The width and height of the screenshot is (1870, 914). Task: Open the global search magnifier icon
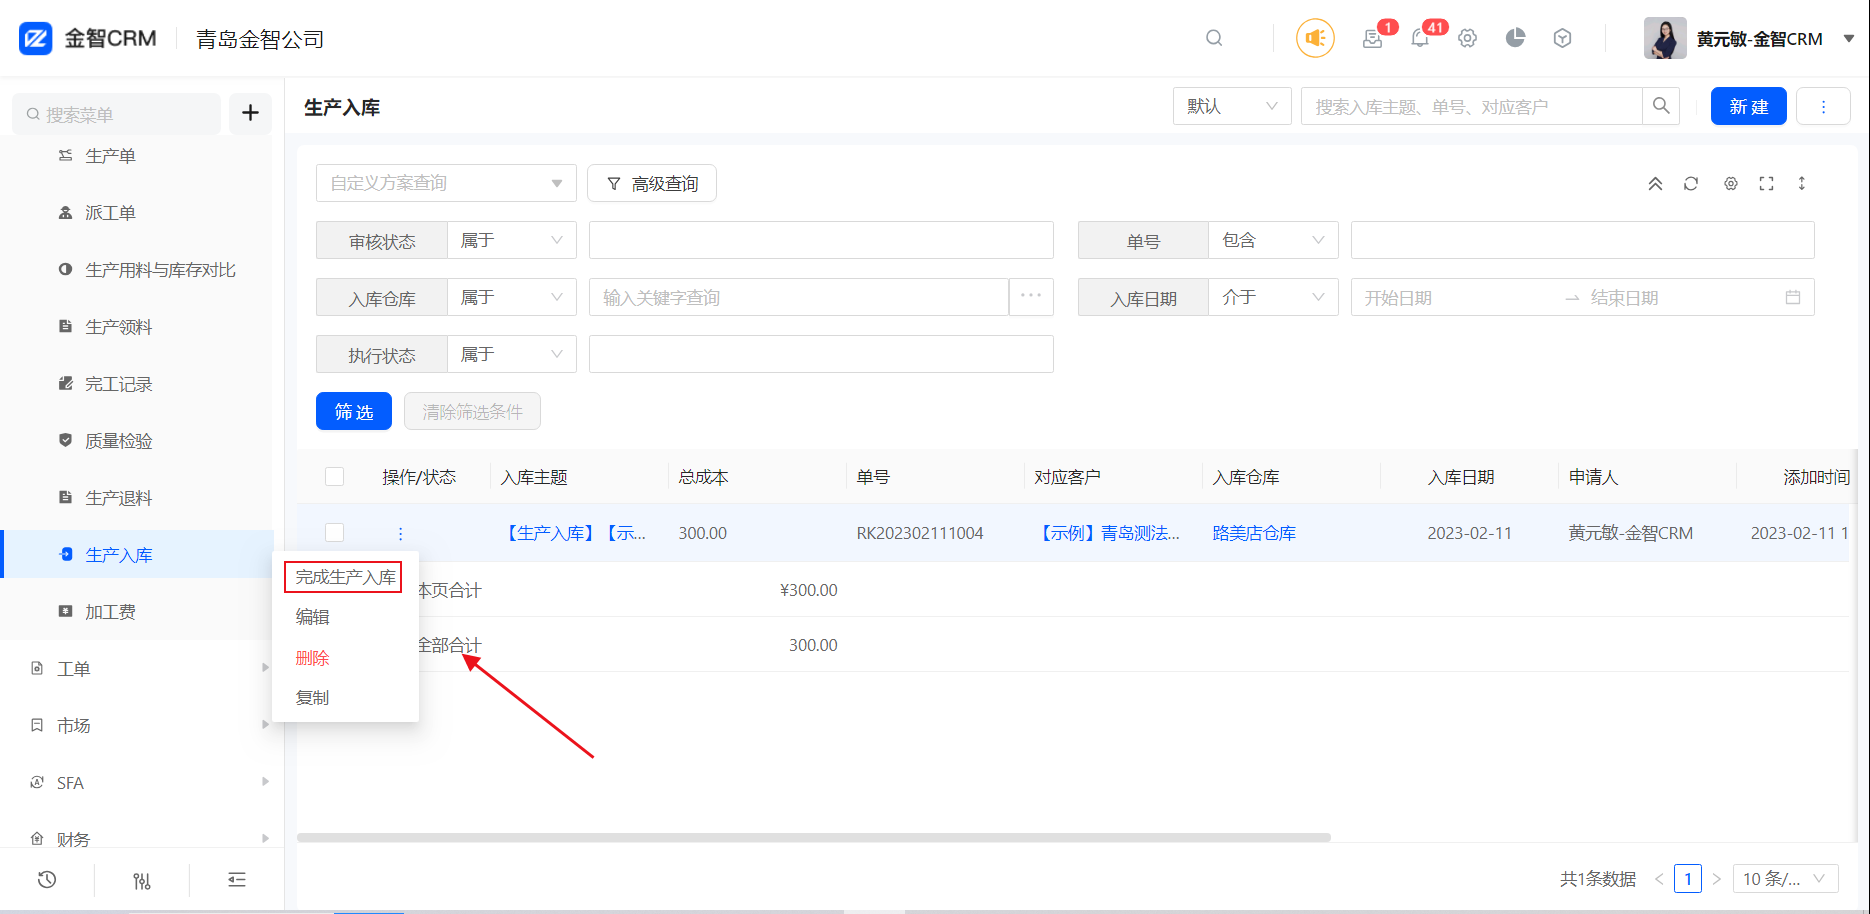tap(1214, 38)
